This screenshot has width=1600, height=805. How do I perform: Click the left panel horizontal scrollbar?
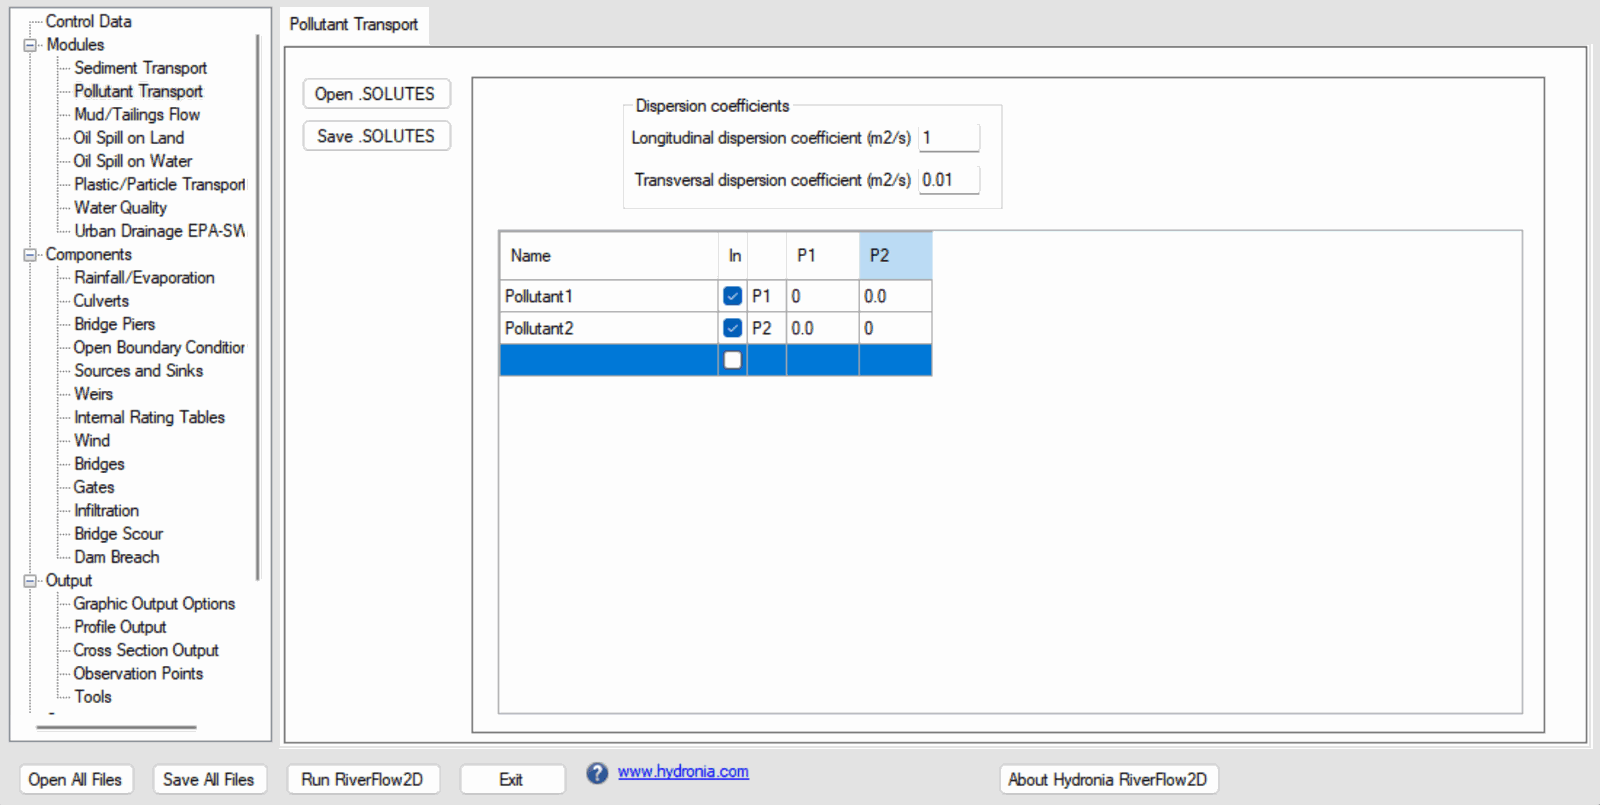pyautogui.click(x=116, y=728)
